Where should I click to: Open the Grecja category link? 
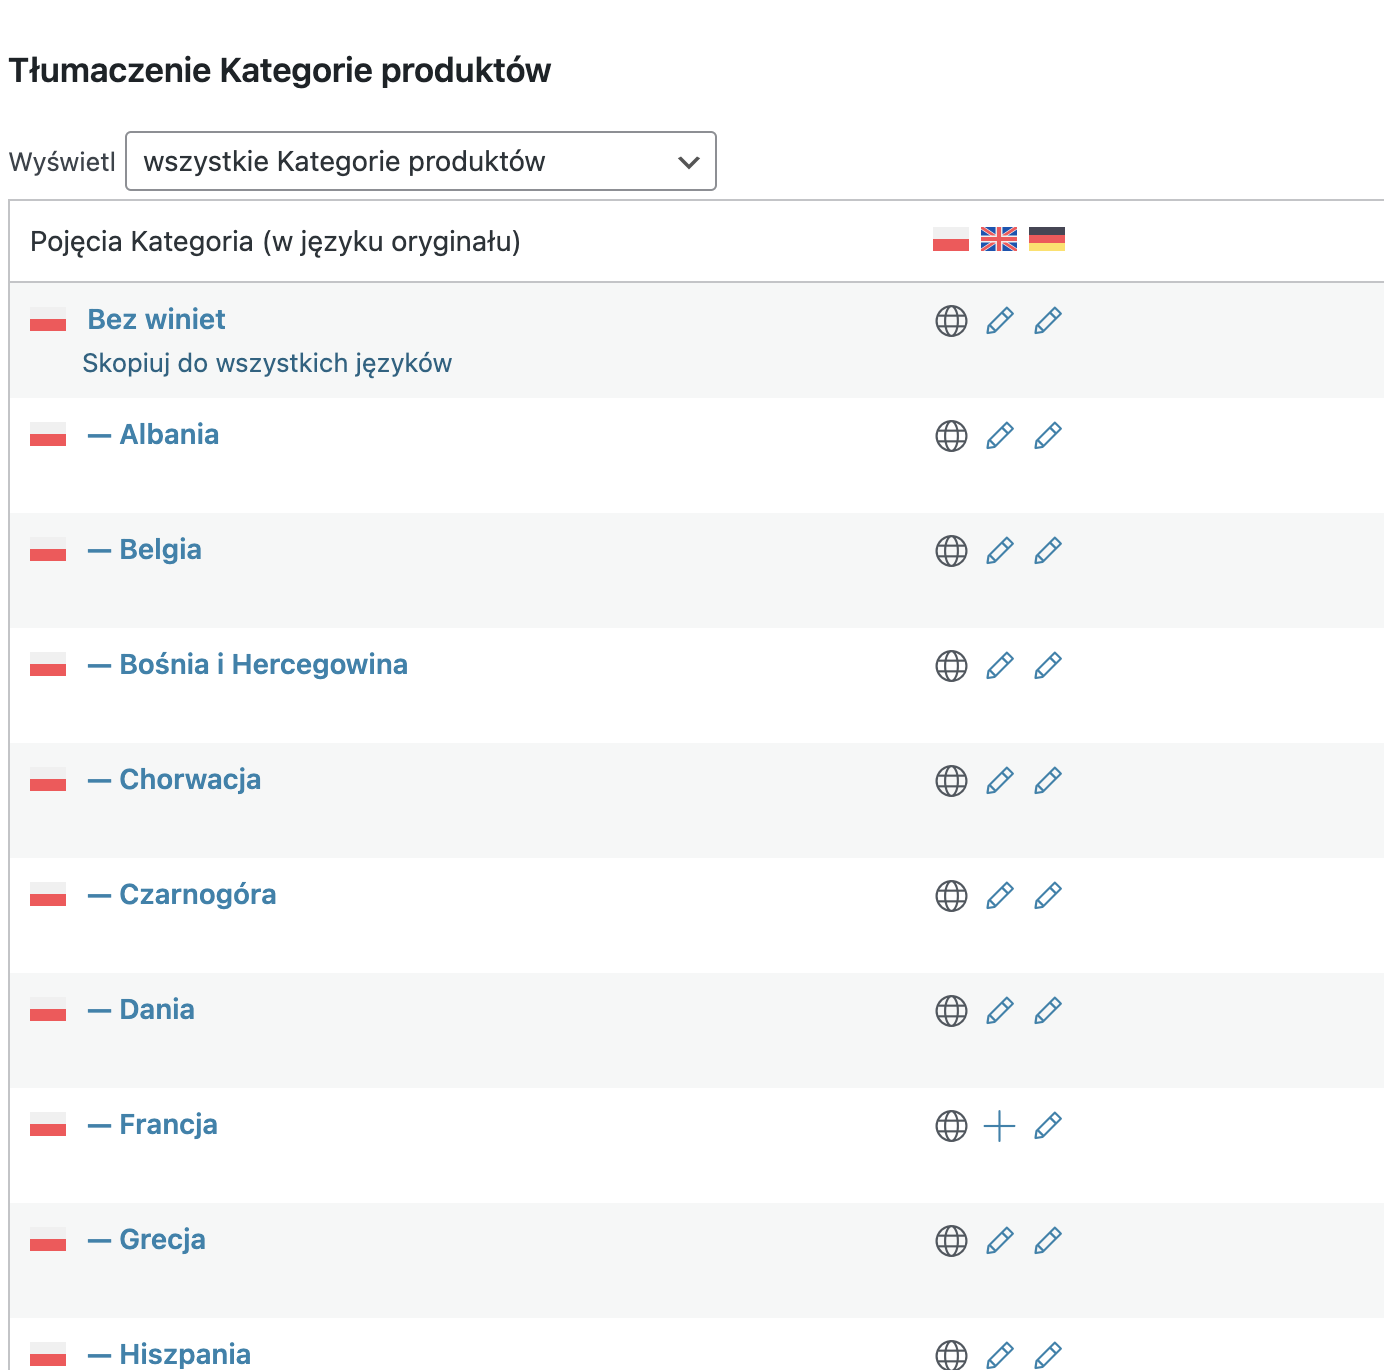click(162, 1239)
